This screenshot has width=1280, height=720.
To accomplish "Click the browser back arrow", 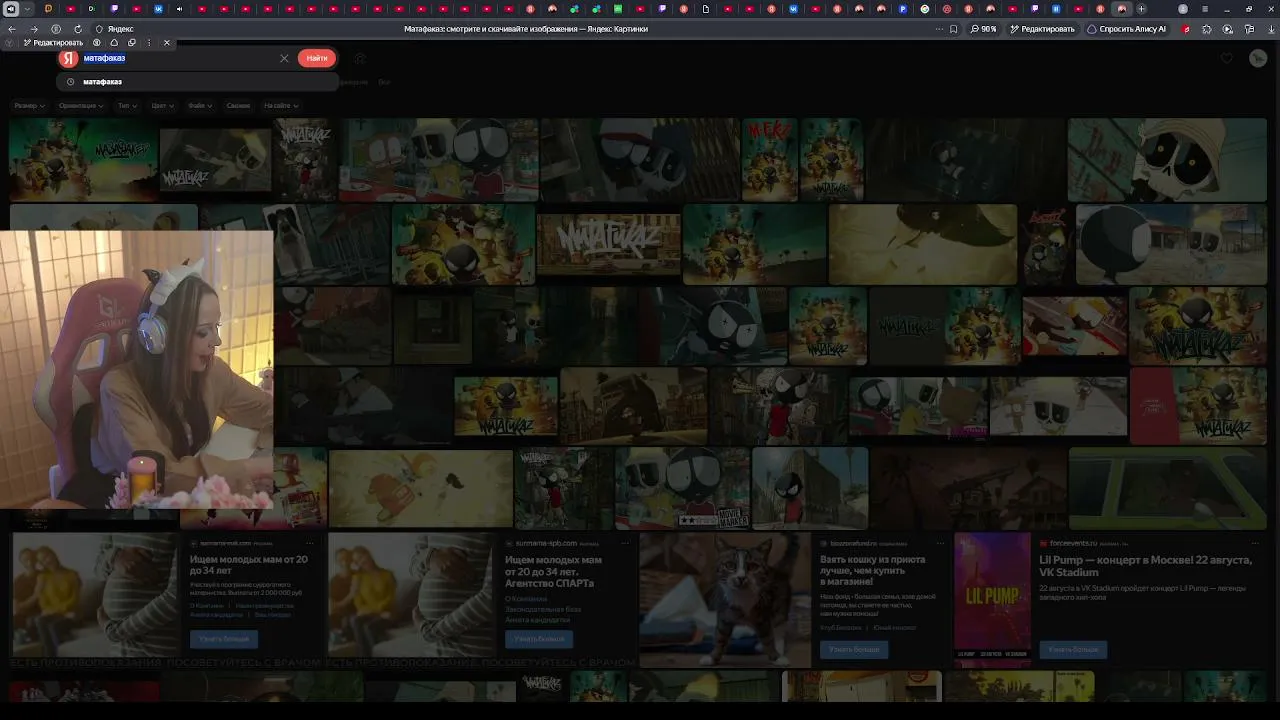I will pyautogui.click(x=12, y=29).
